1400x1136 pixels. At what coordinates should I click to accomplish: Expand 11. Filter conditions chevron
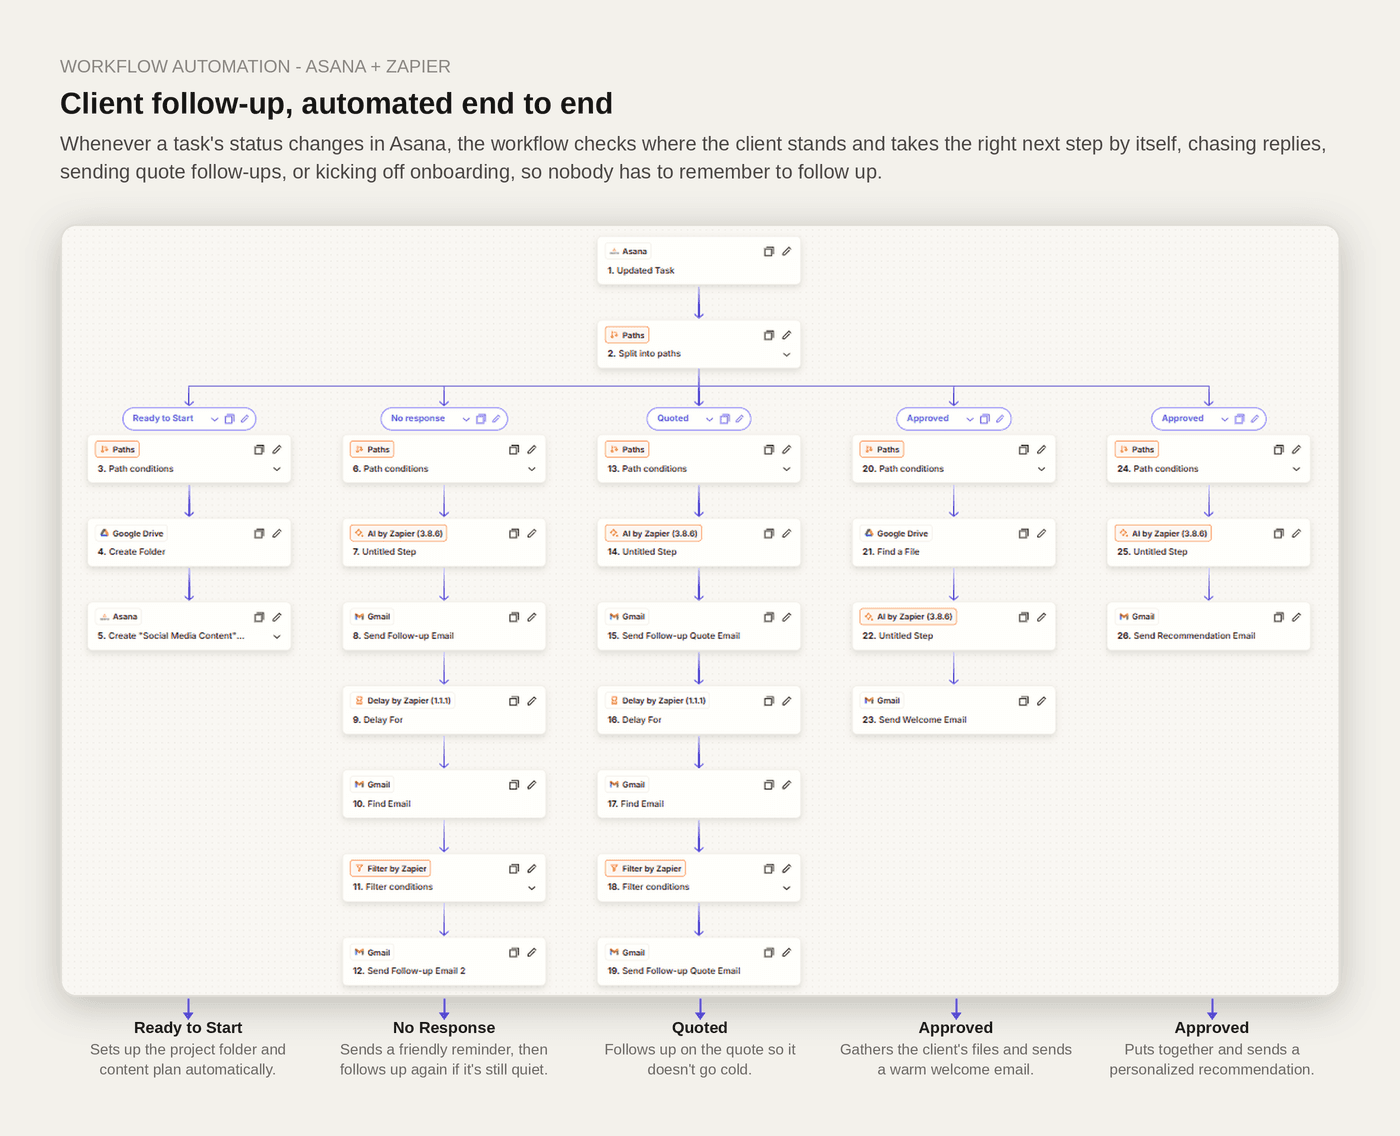coord(532,888)
